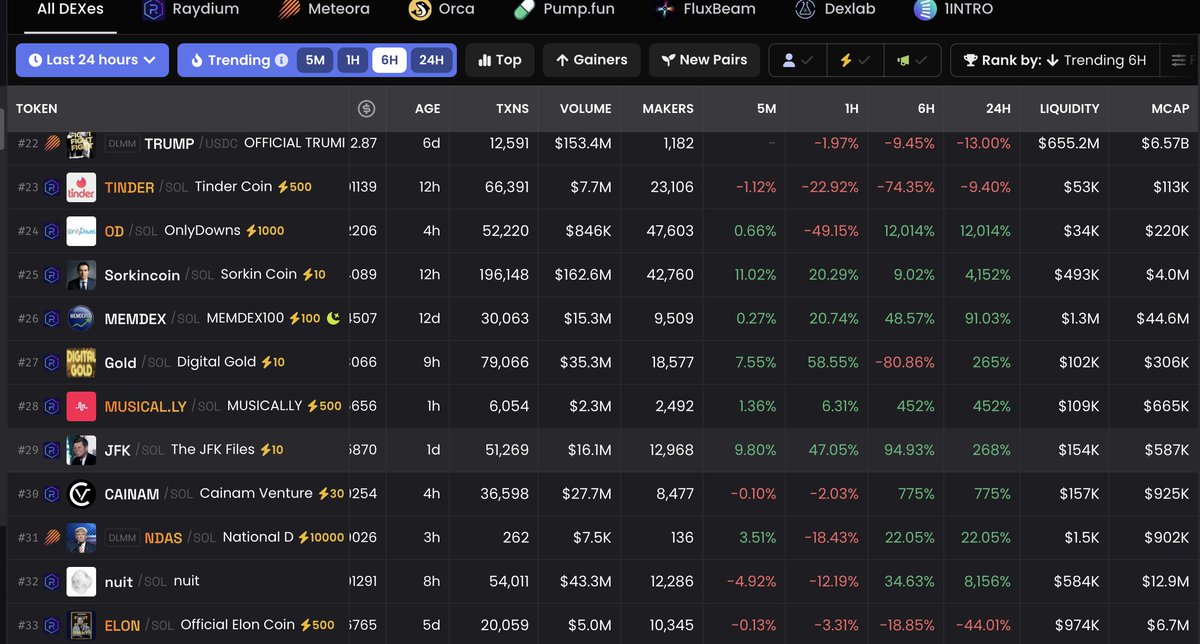
Task: Click the OnlyDowns token logo
Action: pyautogui.click(x=81, y=231)
